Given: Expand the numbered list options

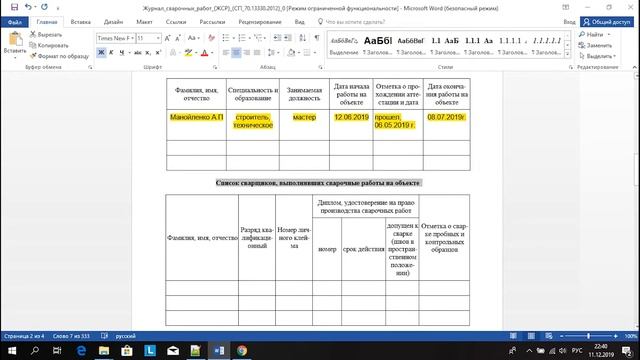Looking at the screenshot, I should point(250,38).
